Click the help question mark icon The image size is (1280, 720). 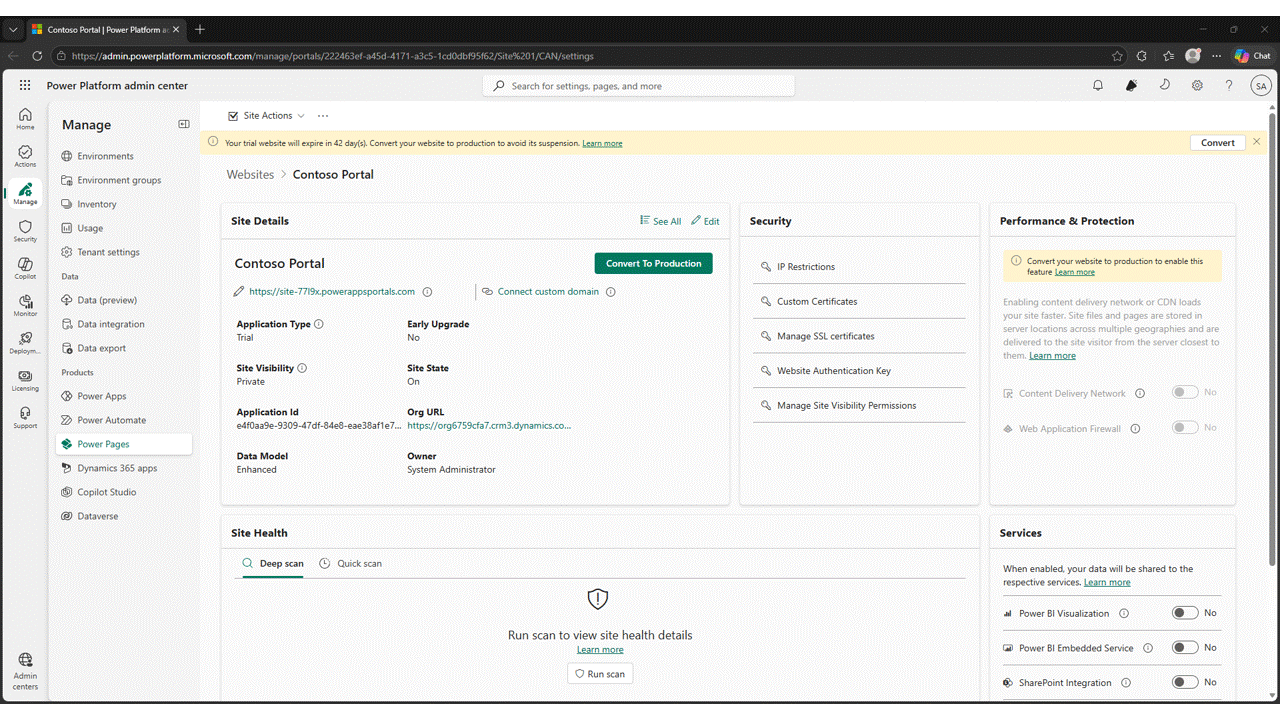click(1229, 86)
